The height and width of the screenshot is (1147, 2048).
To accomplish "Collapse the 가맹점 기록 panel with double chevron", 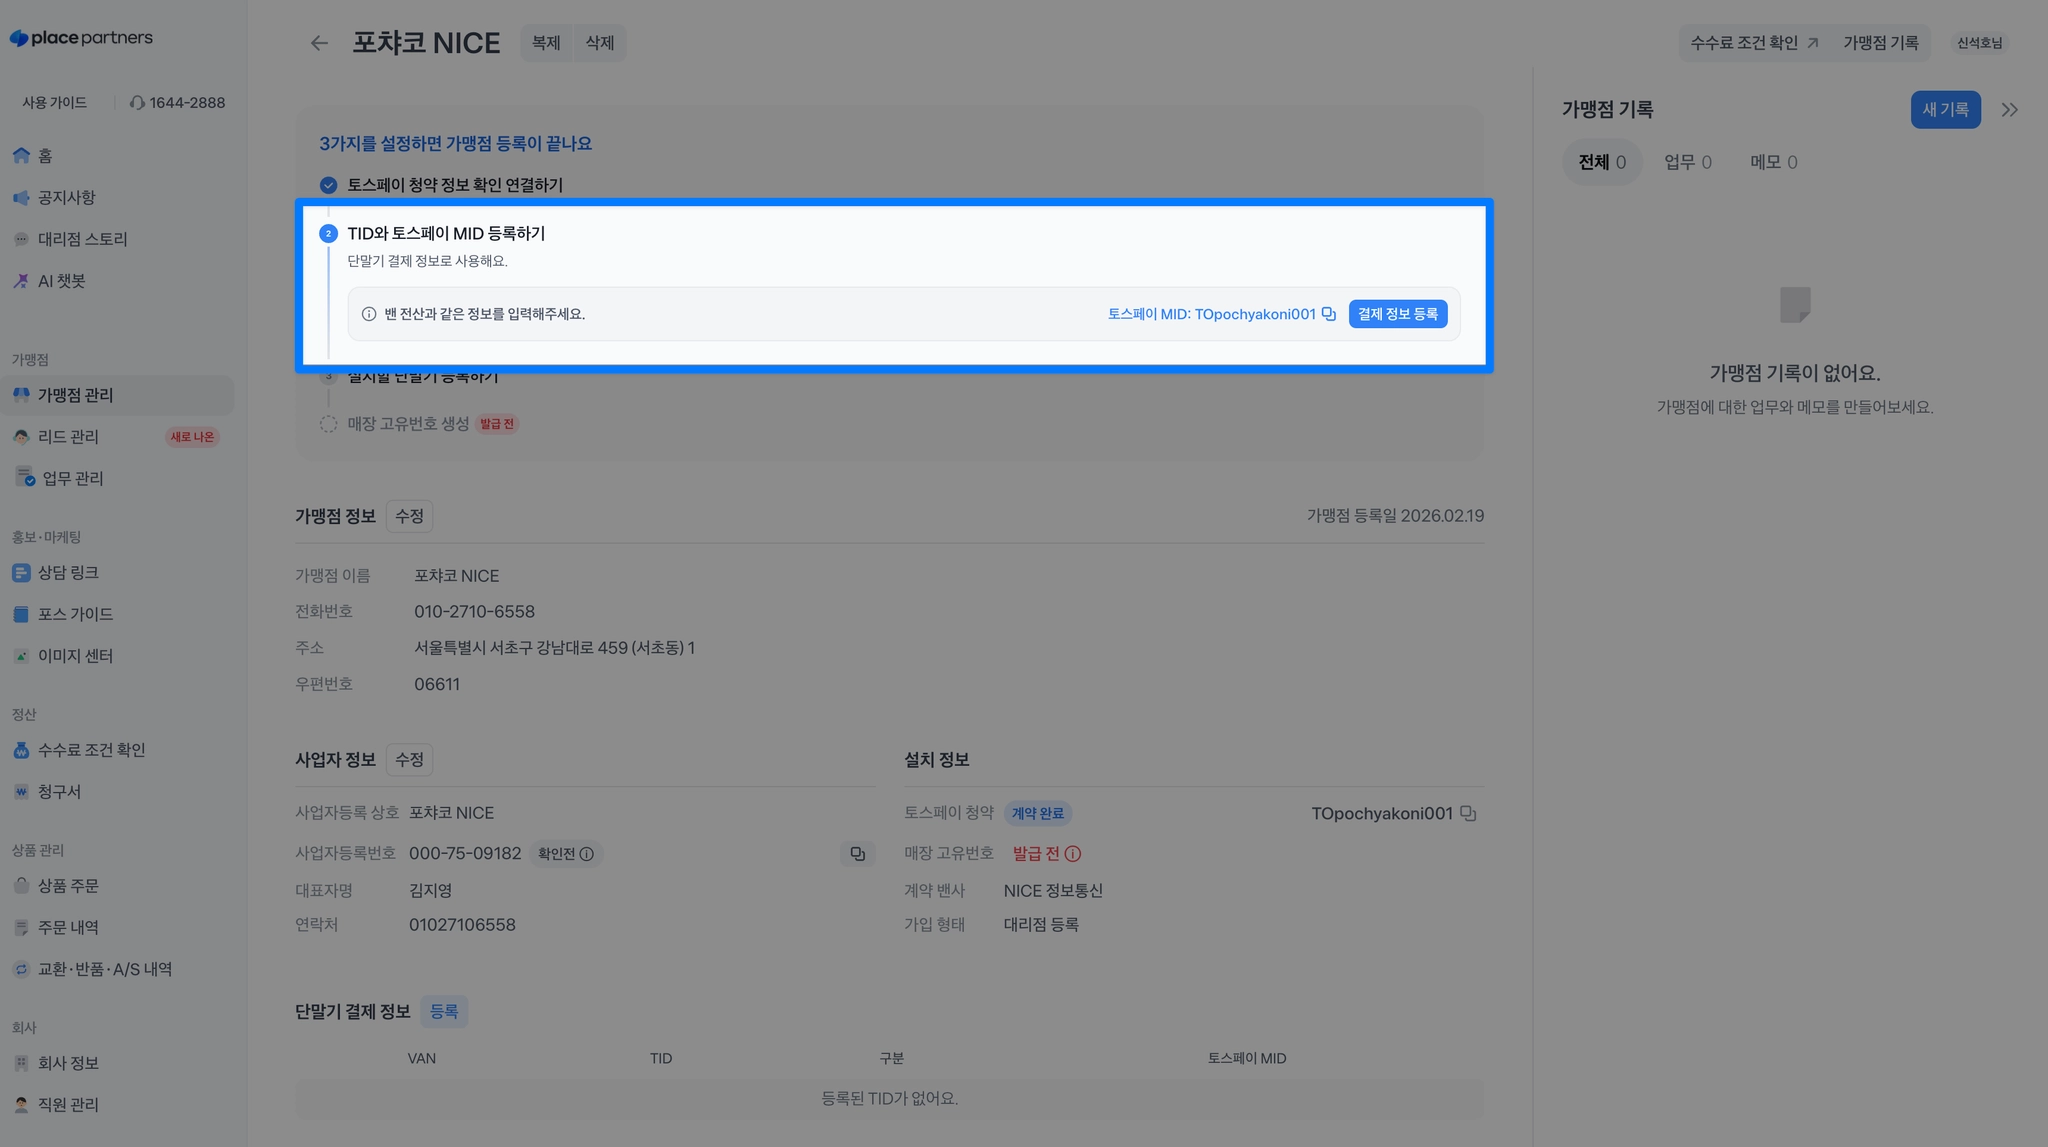I will point(2009,110).
